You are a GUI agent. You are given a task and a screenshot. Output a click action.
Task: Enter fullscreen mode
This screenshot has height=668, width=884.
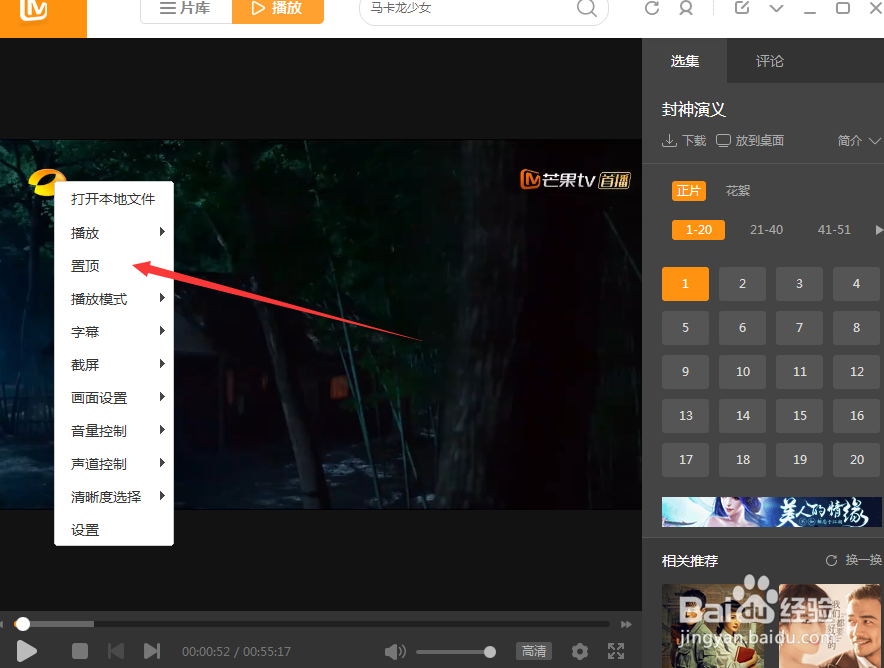click(x=616, y=651)
